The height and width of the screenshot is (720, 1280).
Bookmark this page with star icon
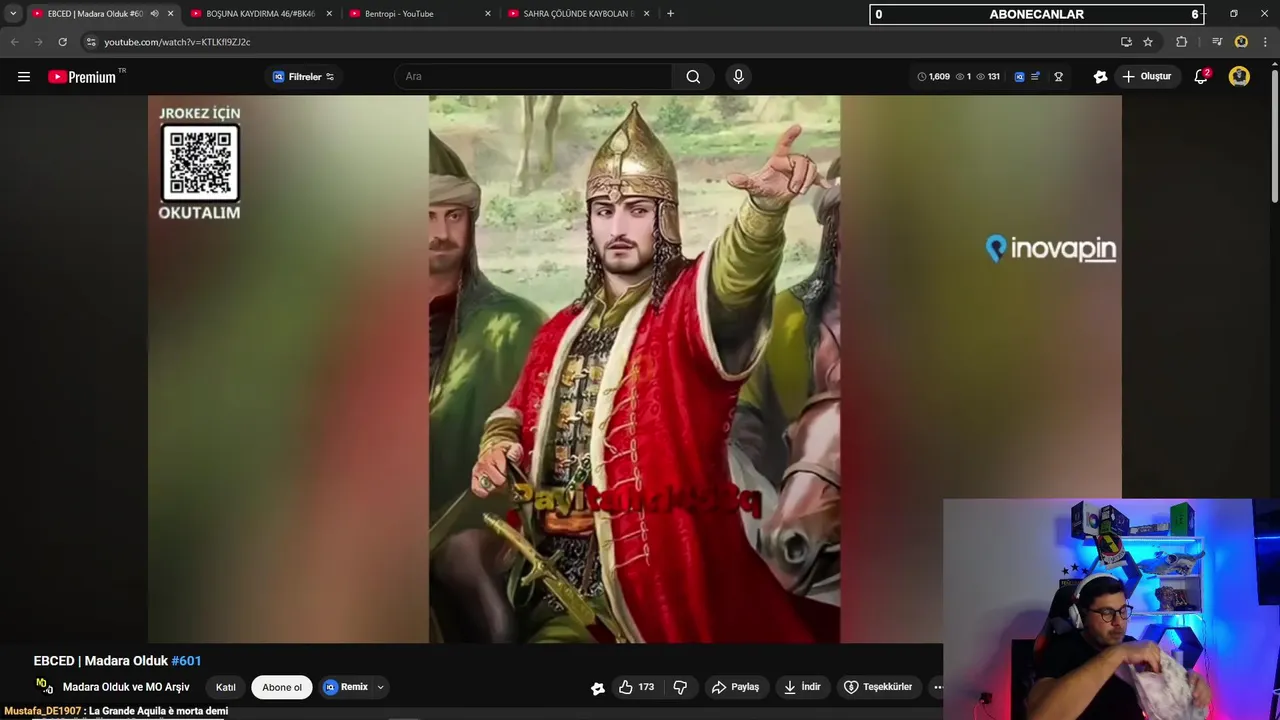pyautogui.click(x=1148, y=42)
